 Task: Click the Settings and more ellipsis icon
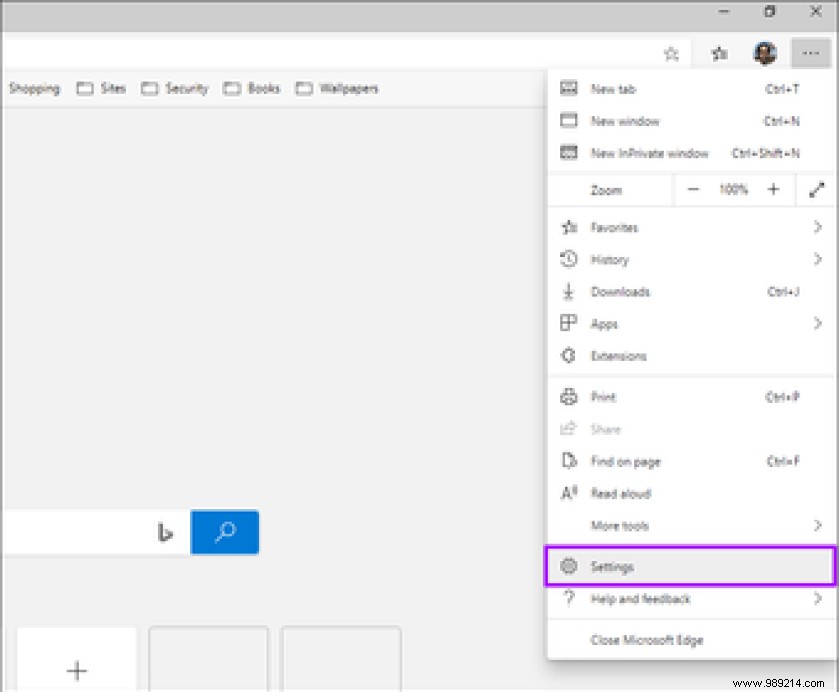pos(812,53)
